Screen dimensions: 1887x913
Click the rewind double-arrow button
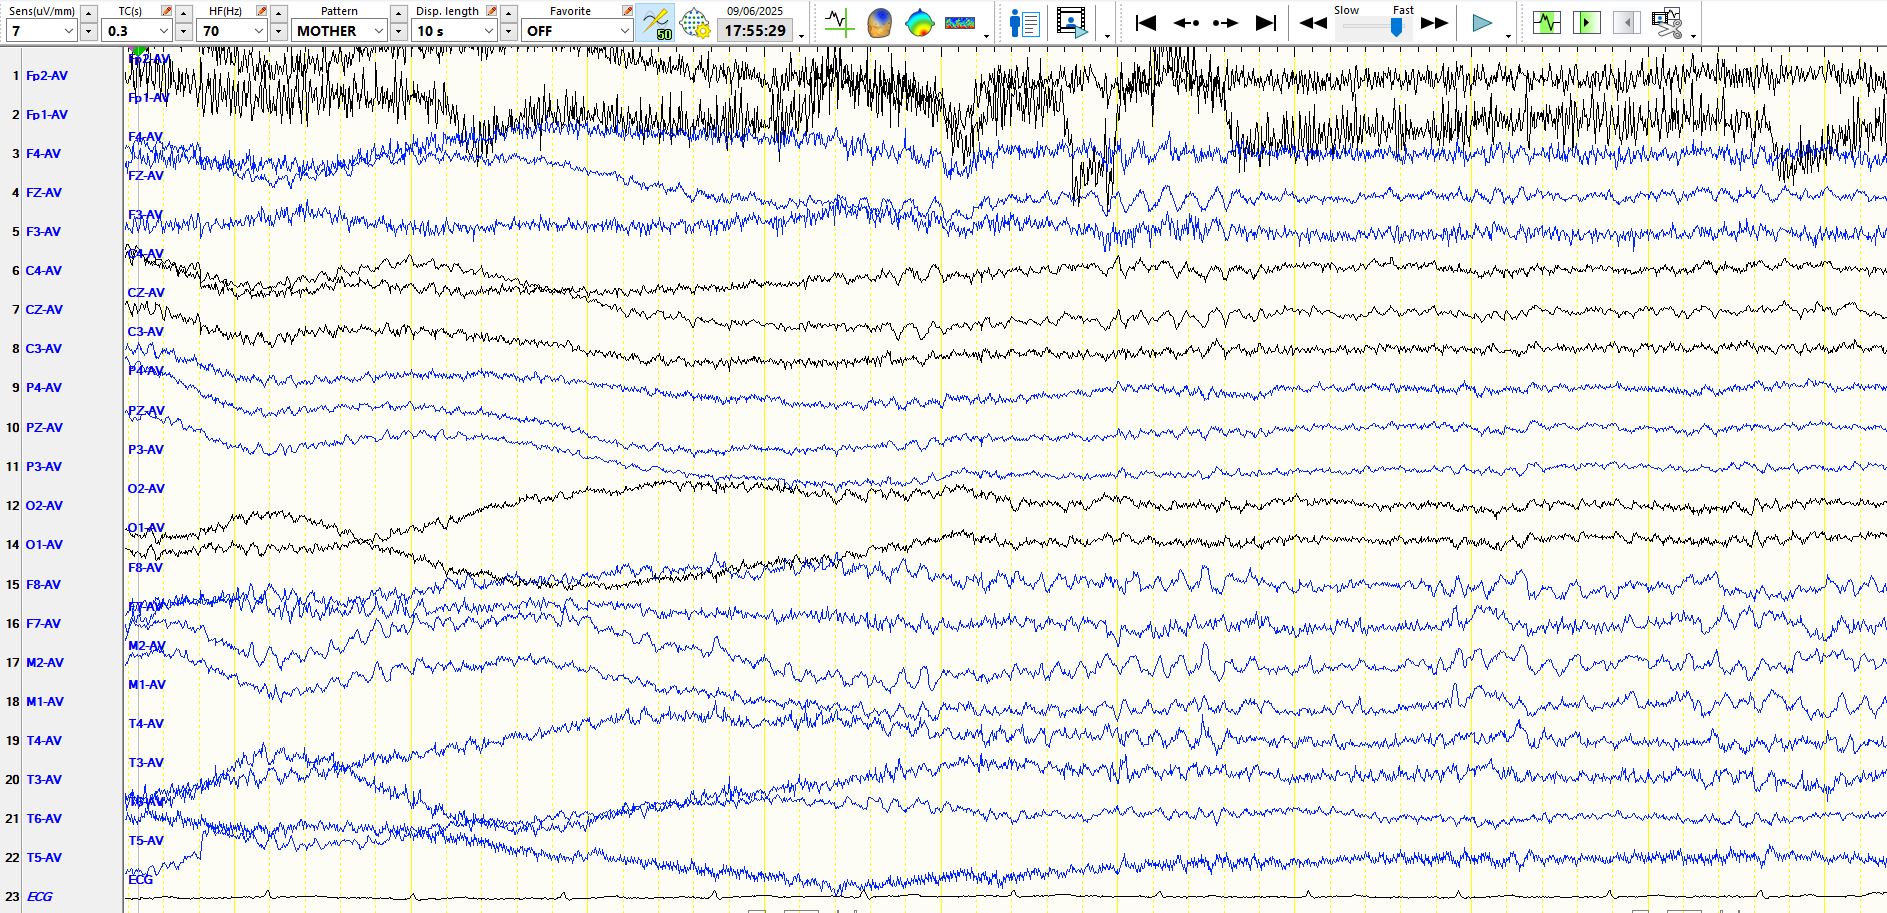coord(1313,22)
